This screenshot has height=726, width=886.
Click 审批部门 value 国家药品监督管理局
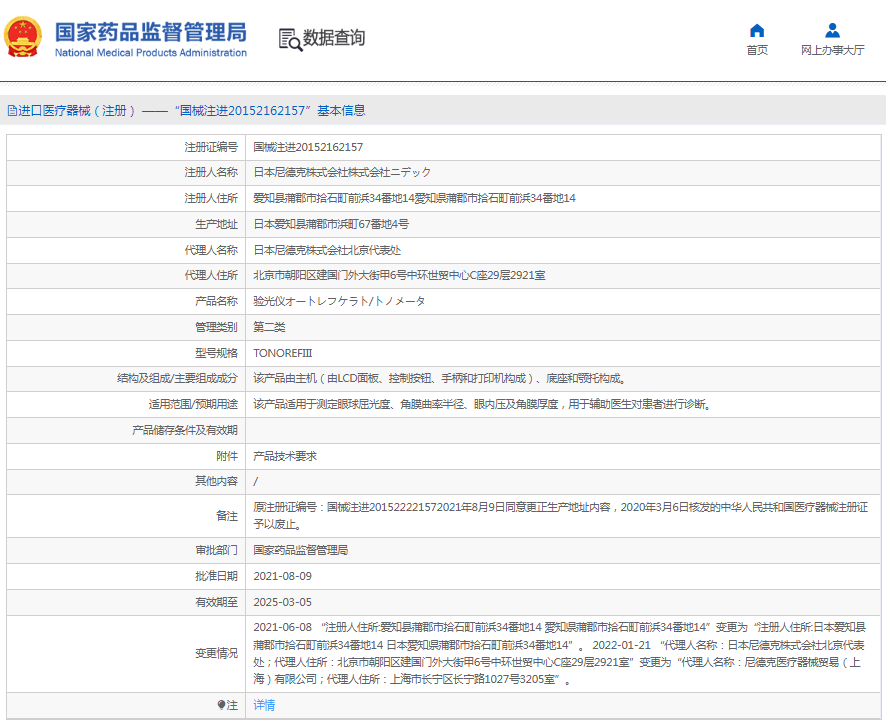tap(301, 550)
